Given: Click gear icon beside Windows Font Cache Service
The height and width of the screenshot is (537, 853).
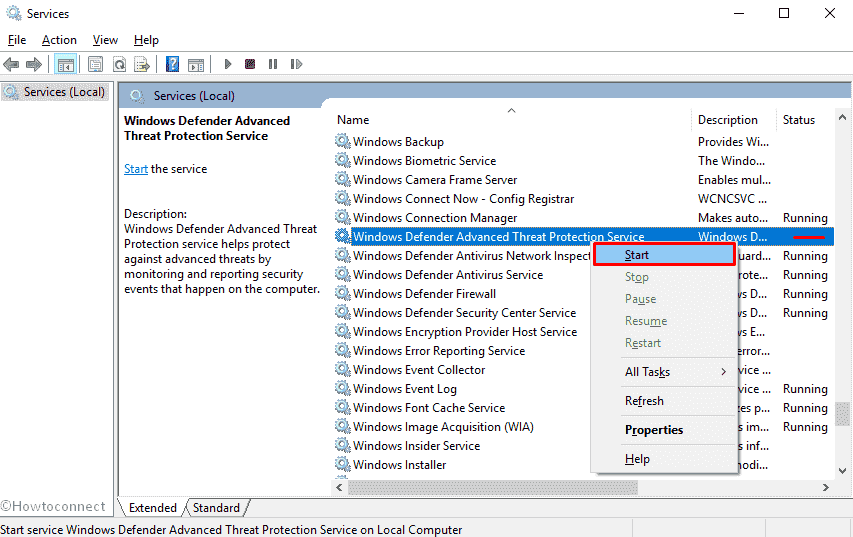Looking at the screenshot, I should 342,408.
